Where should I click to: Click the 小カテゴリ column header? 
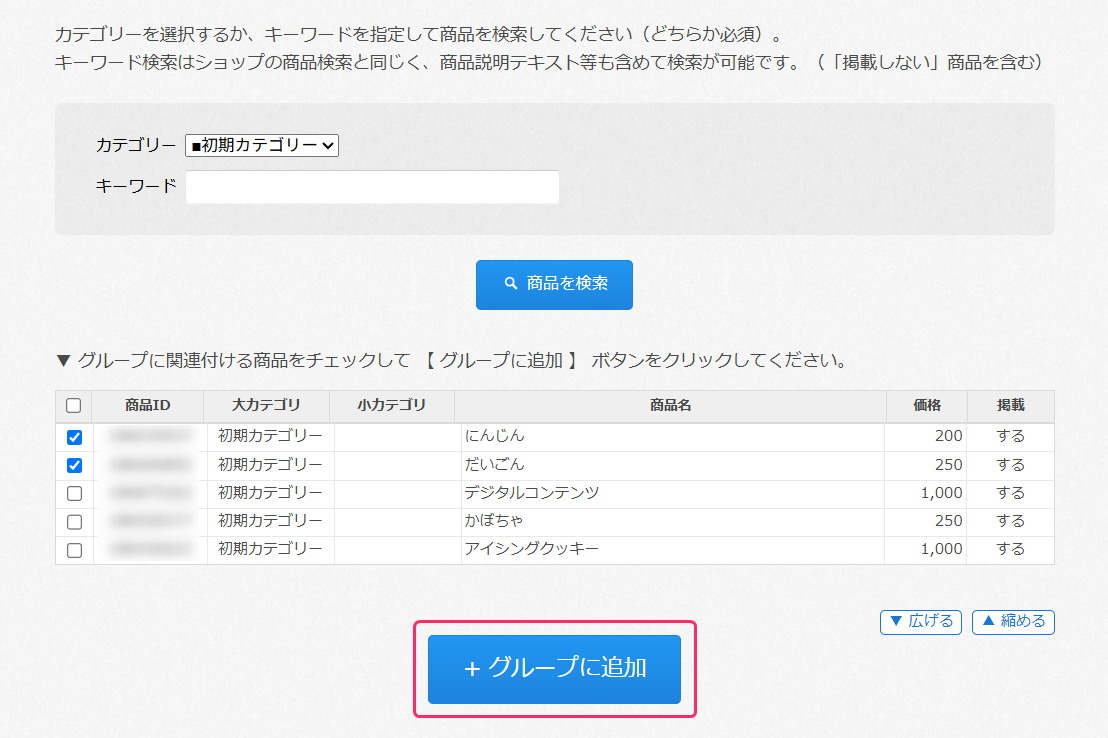(391, 405)
